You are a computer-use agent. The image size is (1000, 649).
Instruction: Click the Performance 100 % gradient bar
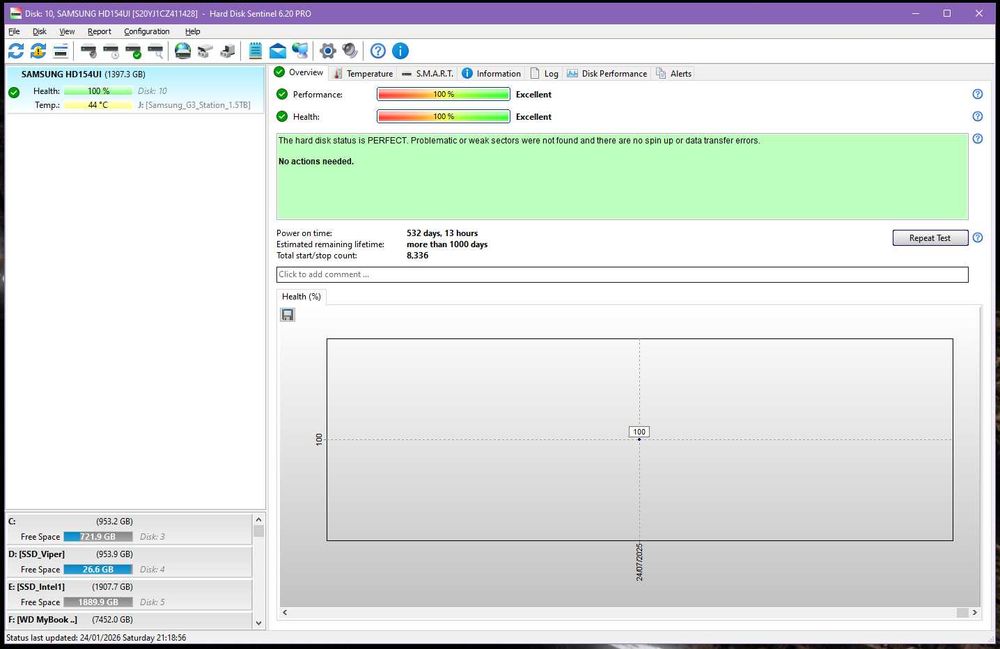click(443, 94)
